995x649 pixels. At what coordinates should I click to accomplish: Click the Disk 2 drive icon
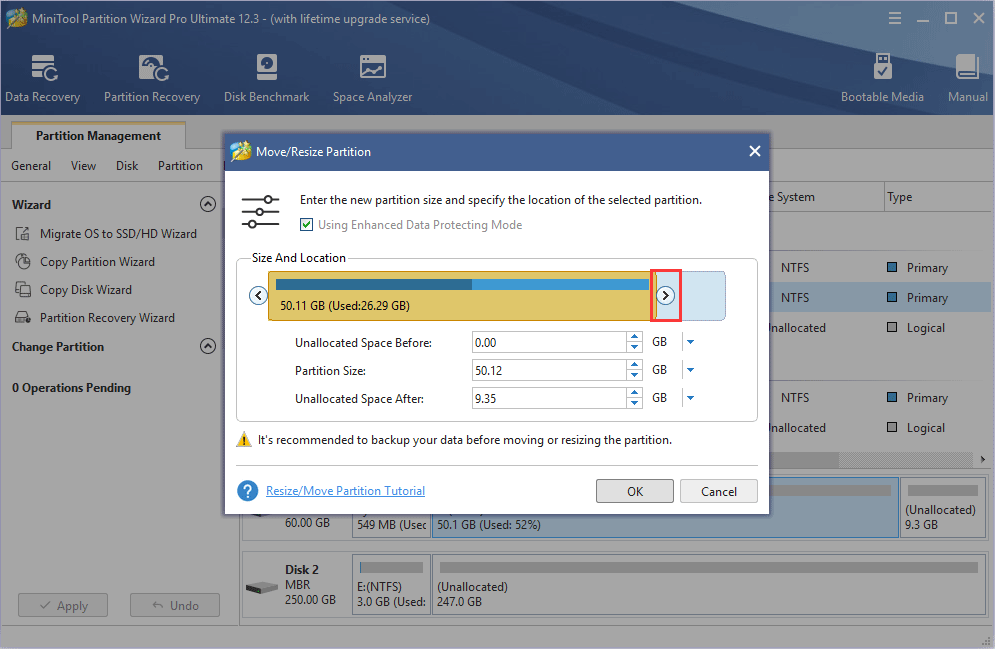[x=261, y=588]
